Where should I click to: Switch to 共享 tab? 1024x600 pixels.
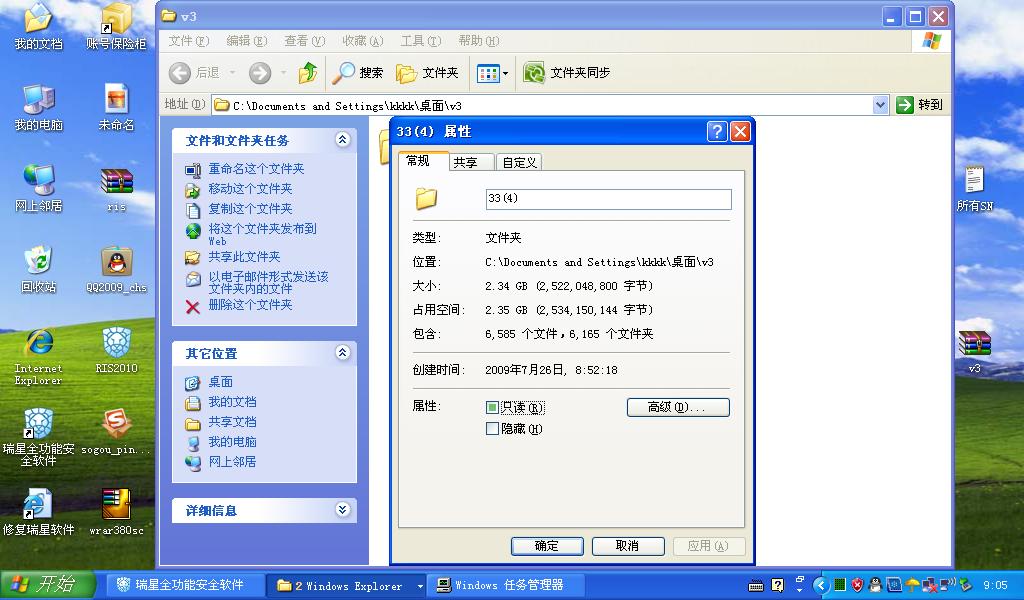[x=472, y=163]
